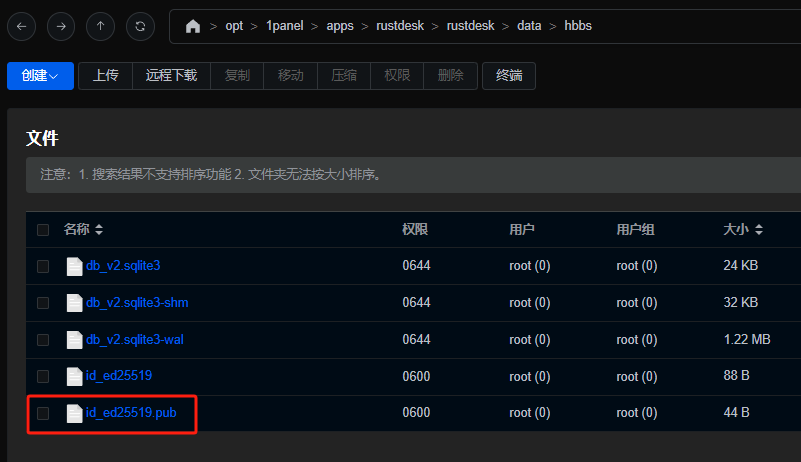Open db_v2.sqlite3 file link
Screen dimensions: 801x462
coord(123,266)
